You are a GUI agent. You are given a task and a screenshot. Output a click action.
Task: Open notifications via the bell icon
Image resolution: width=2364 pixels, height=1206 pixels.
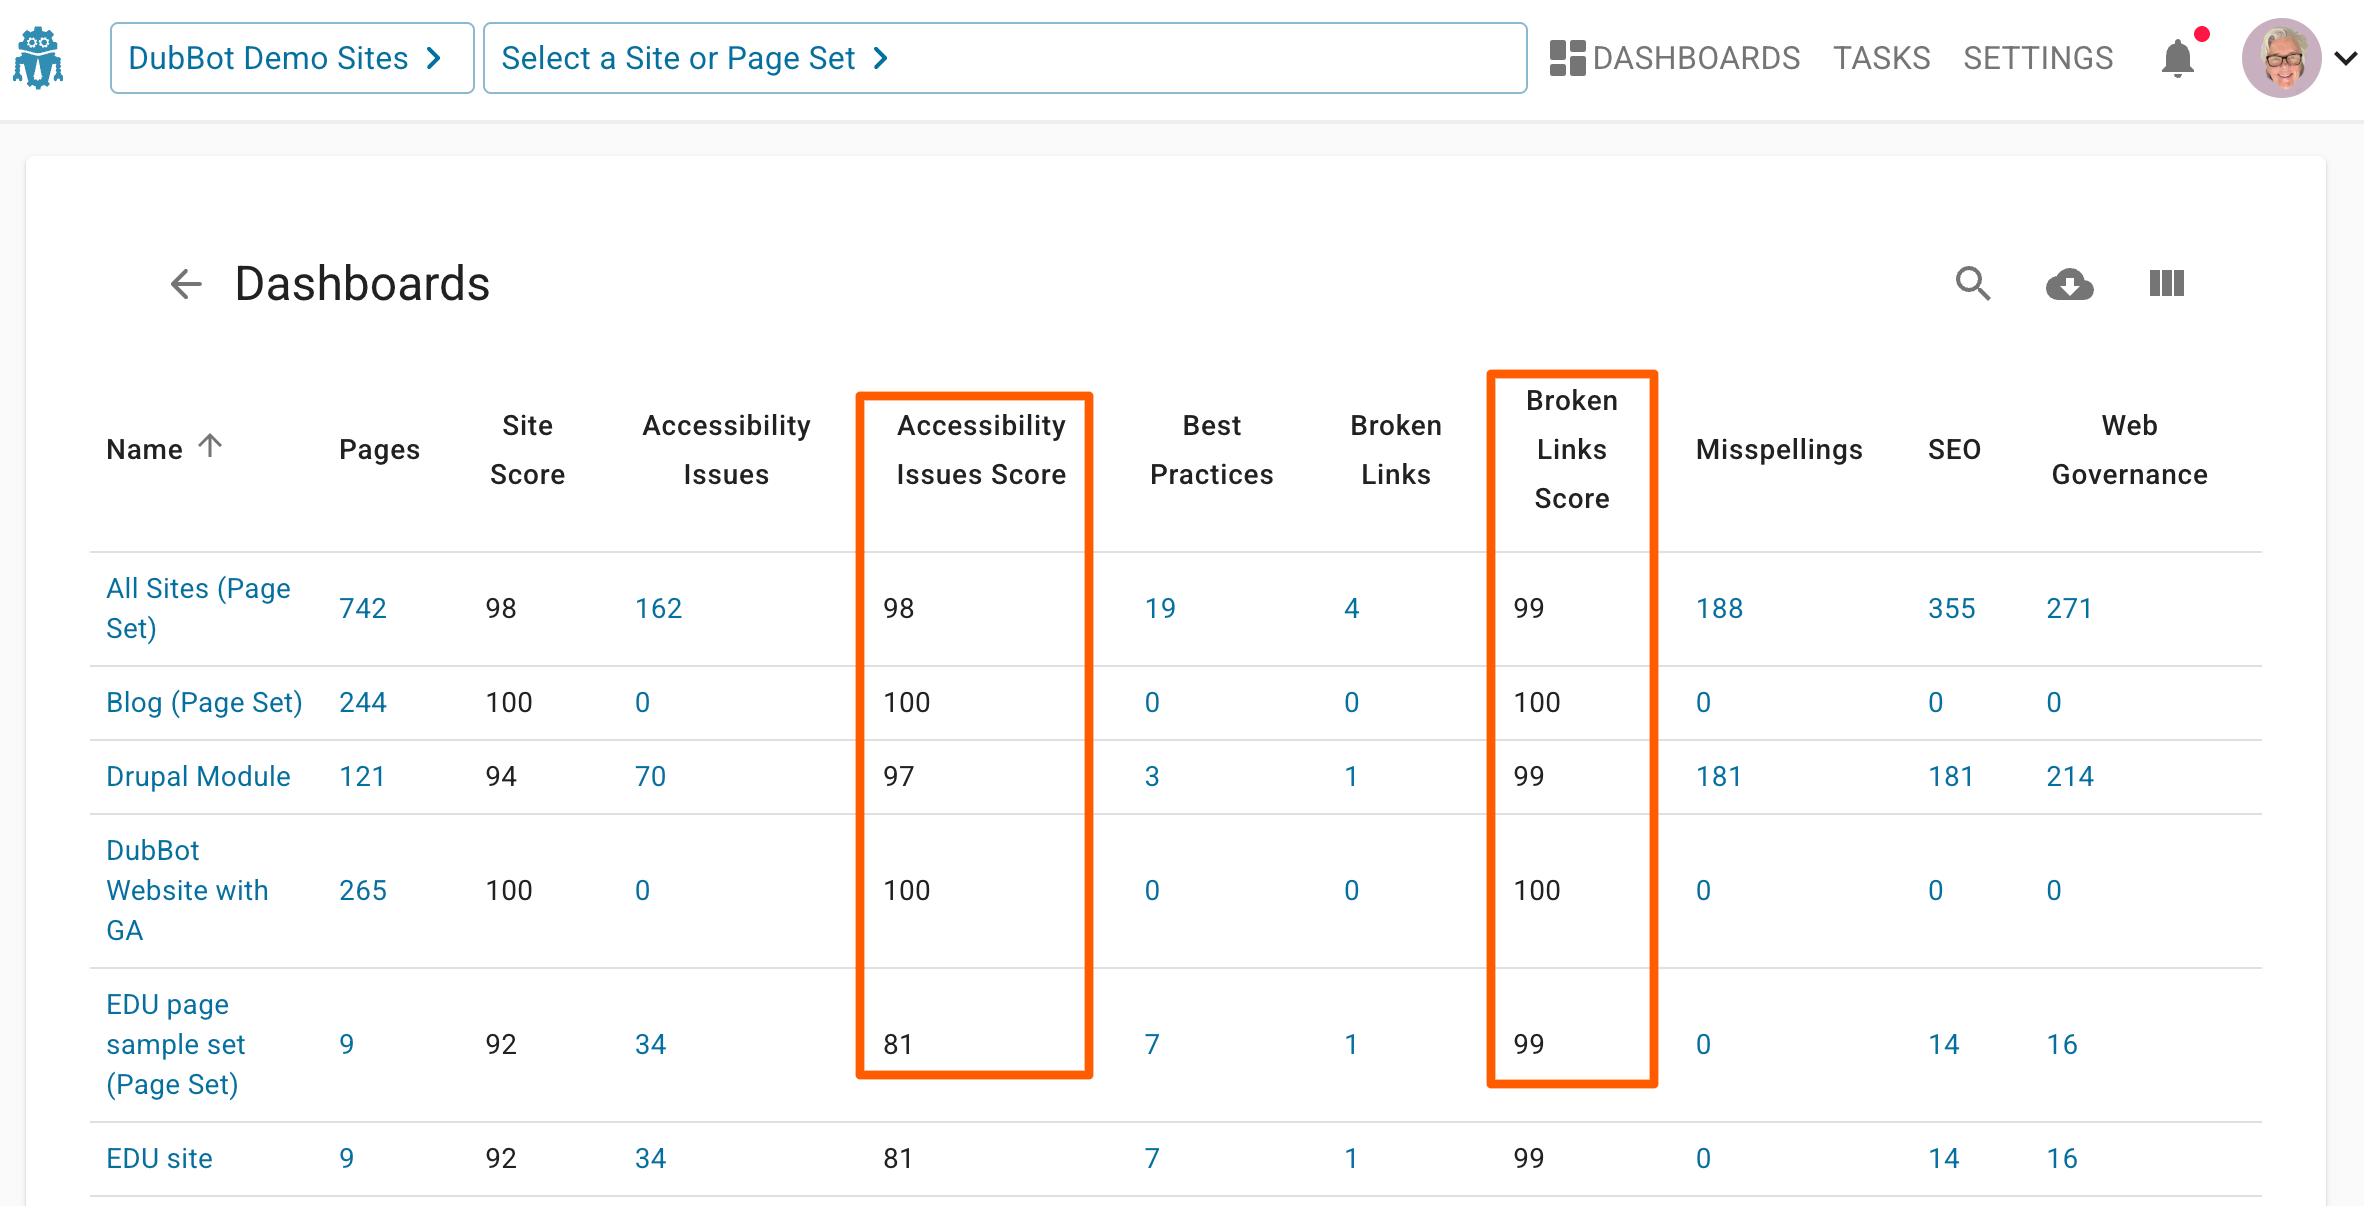pos(2177,58)
